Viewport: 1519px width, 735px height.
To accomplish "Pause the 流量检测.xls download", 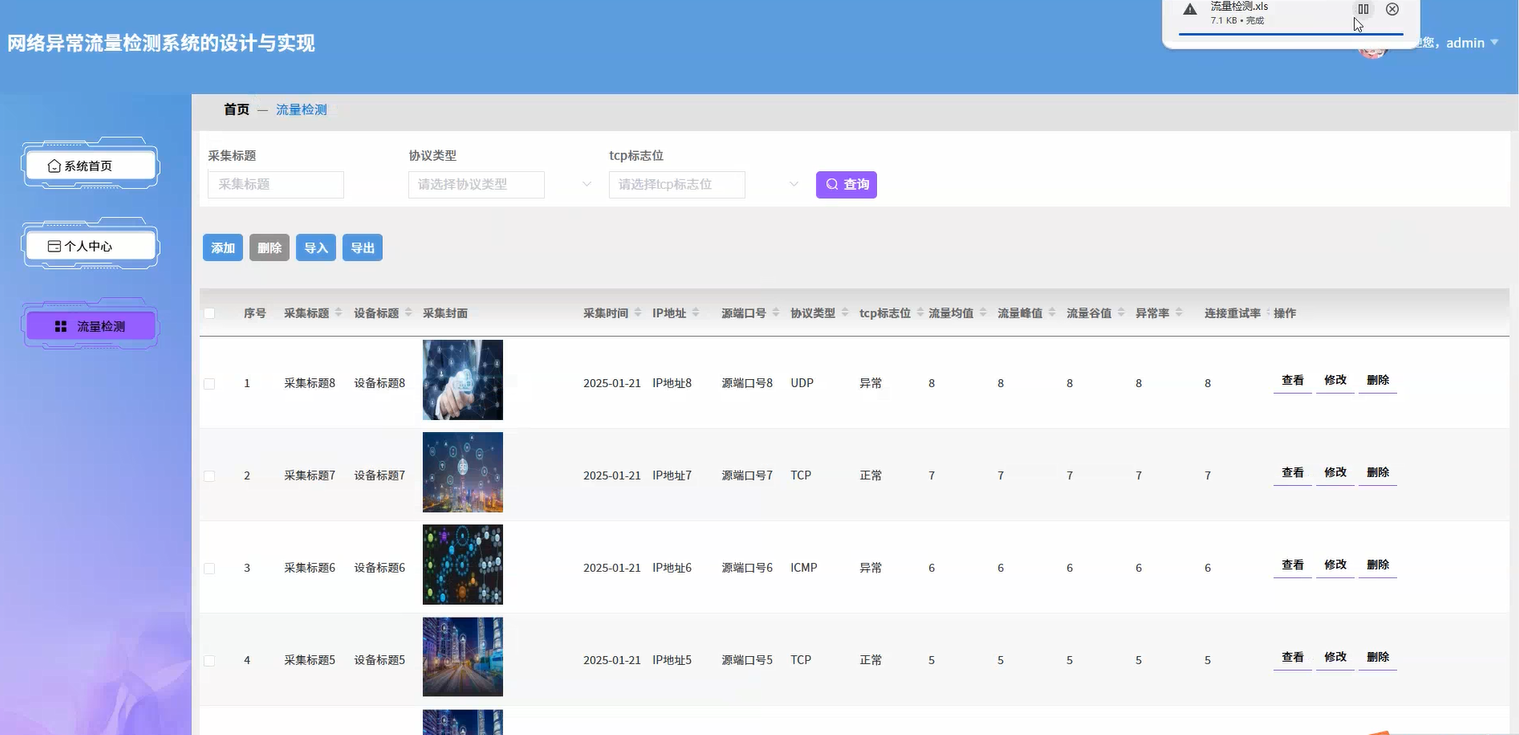I will pyautogui.click(x=1363, y=9).
